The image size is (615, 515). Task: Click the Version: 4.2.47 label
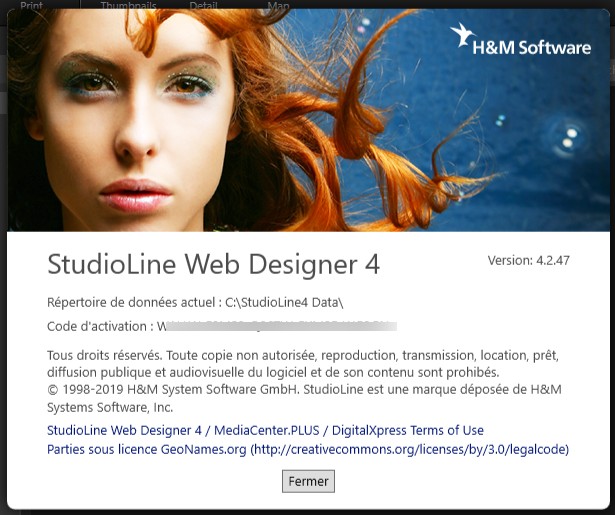pyautogui.click(x=528, y=260)
